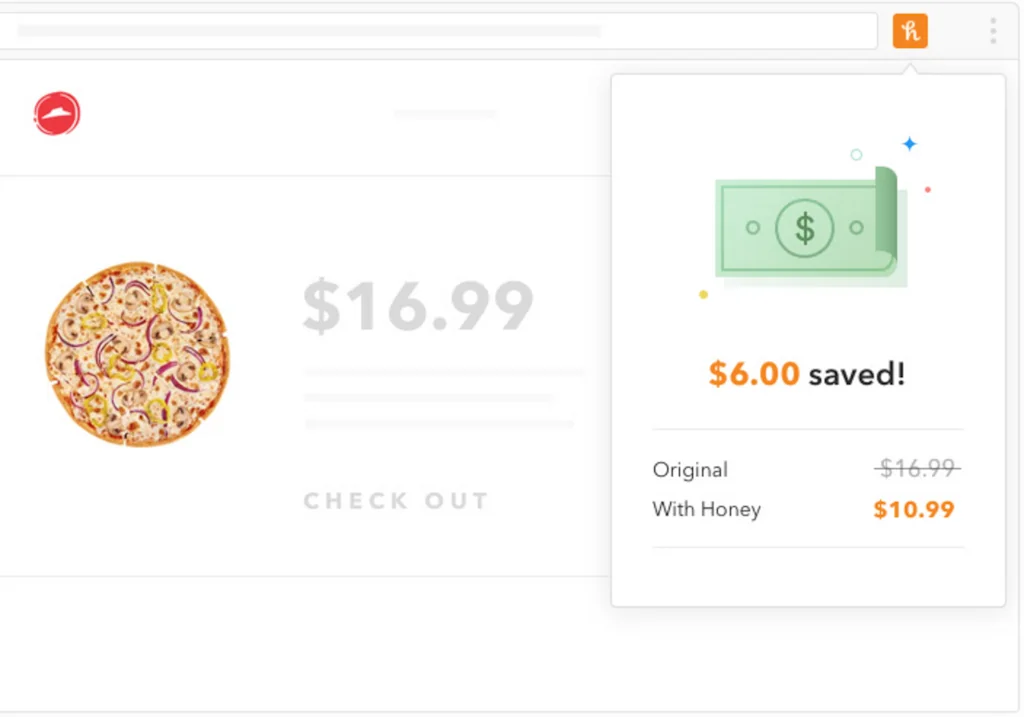
Task: Click the $6.00 saved amount
Action: point(754,374)
